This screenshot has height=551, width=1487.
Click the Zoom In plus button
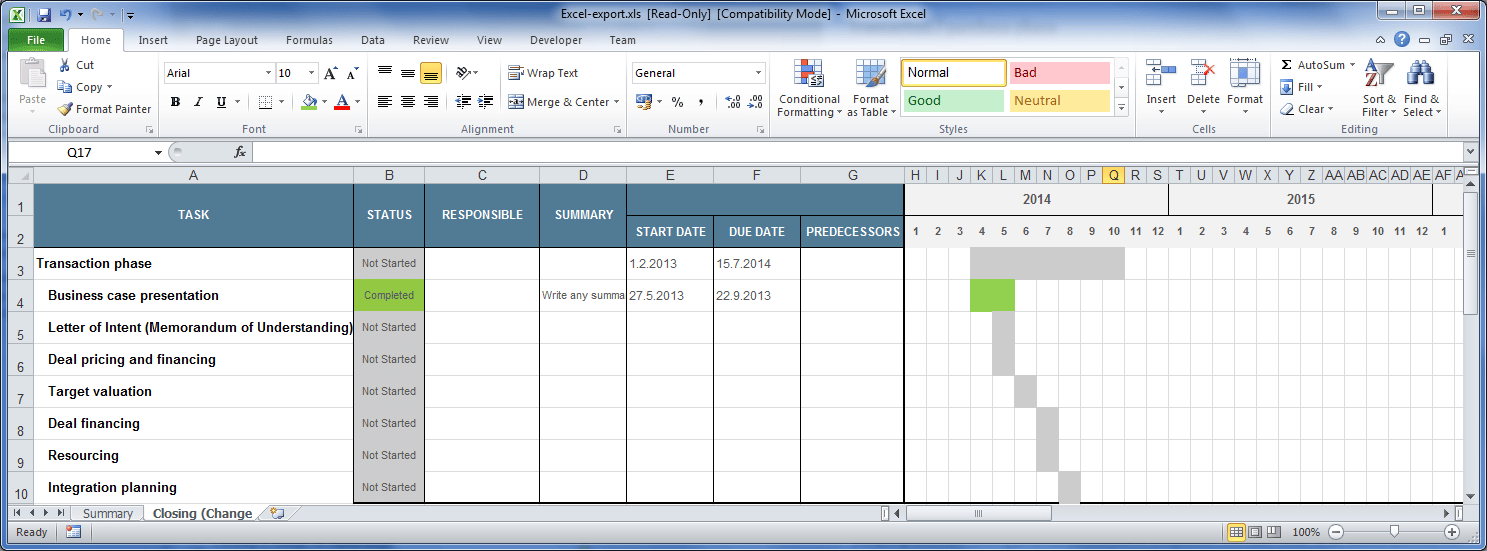(1451, 532)
